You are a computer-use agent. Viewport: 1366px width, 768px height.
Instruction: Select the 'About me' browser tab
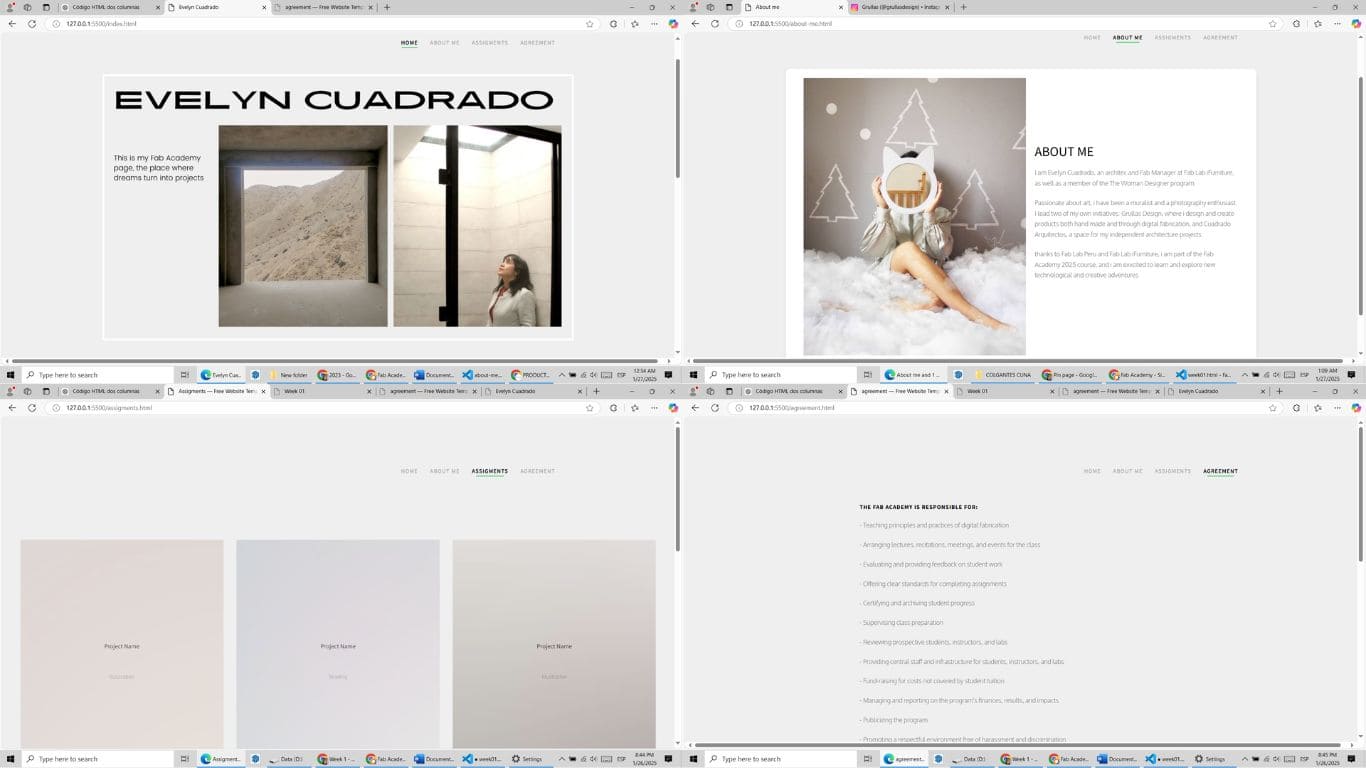pos(792,7)
